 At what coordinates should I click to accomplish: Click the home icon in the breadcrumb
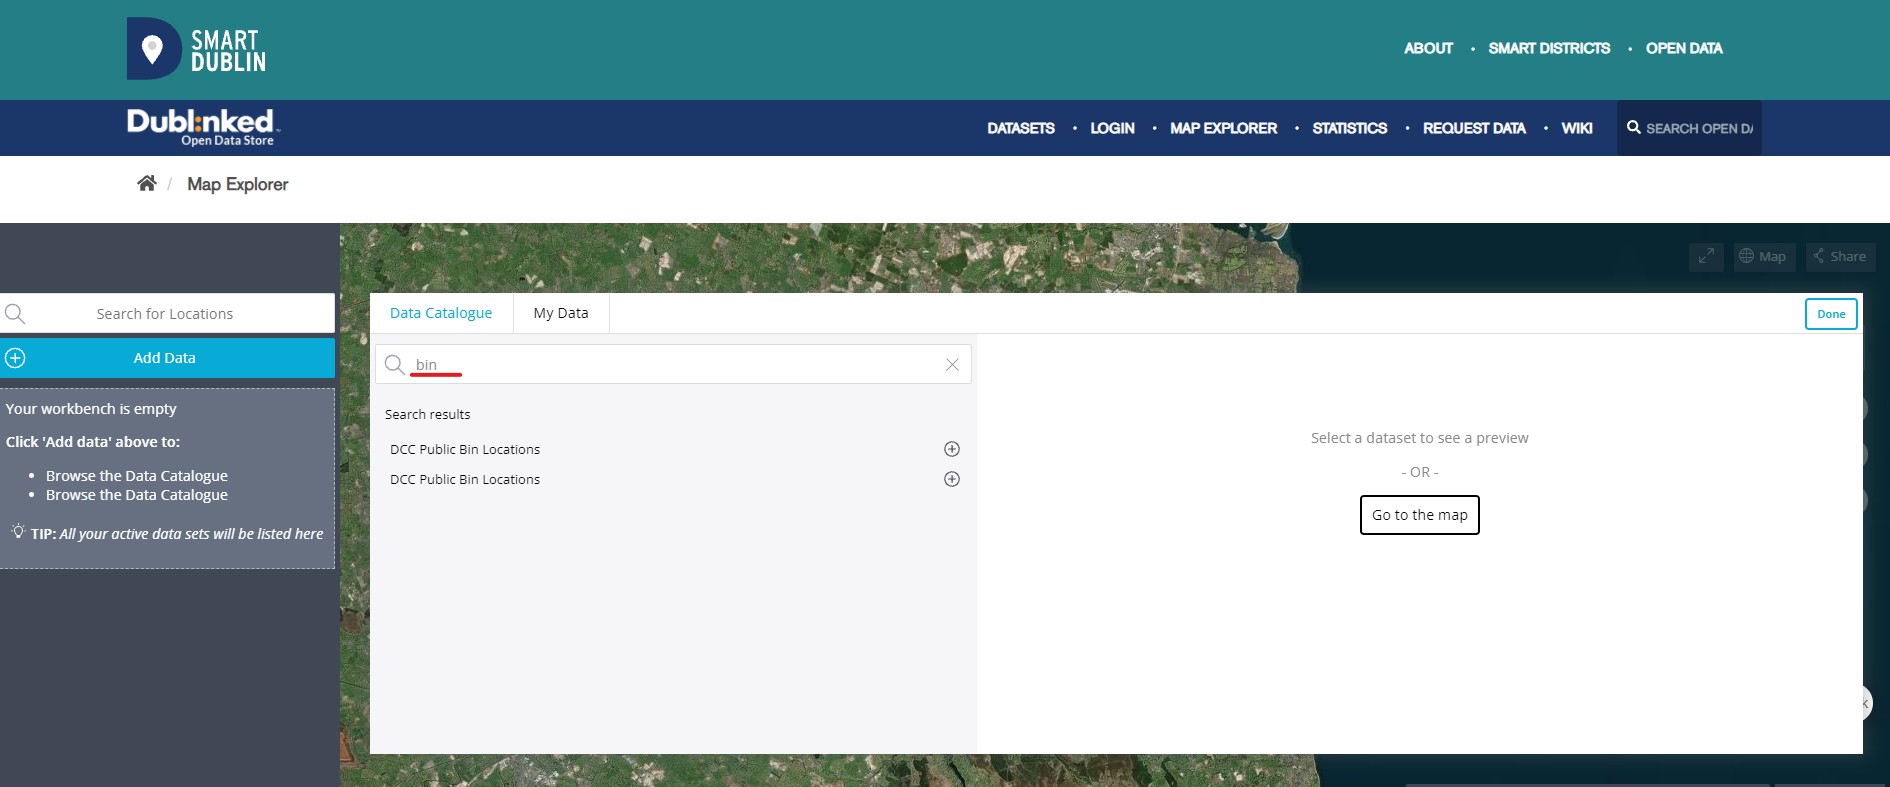click(146, 183)
